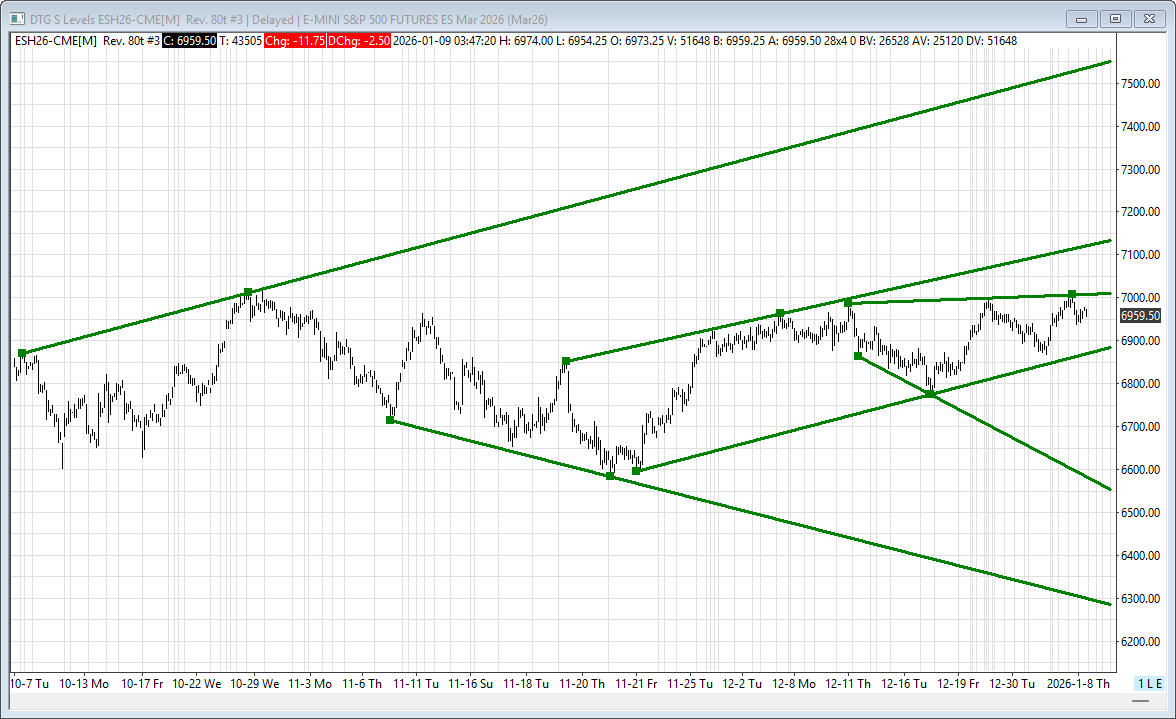Close the ESH26-CME chart window

[x=1150, y=18]
